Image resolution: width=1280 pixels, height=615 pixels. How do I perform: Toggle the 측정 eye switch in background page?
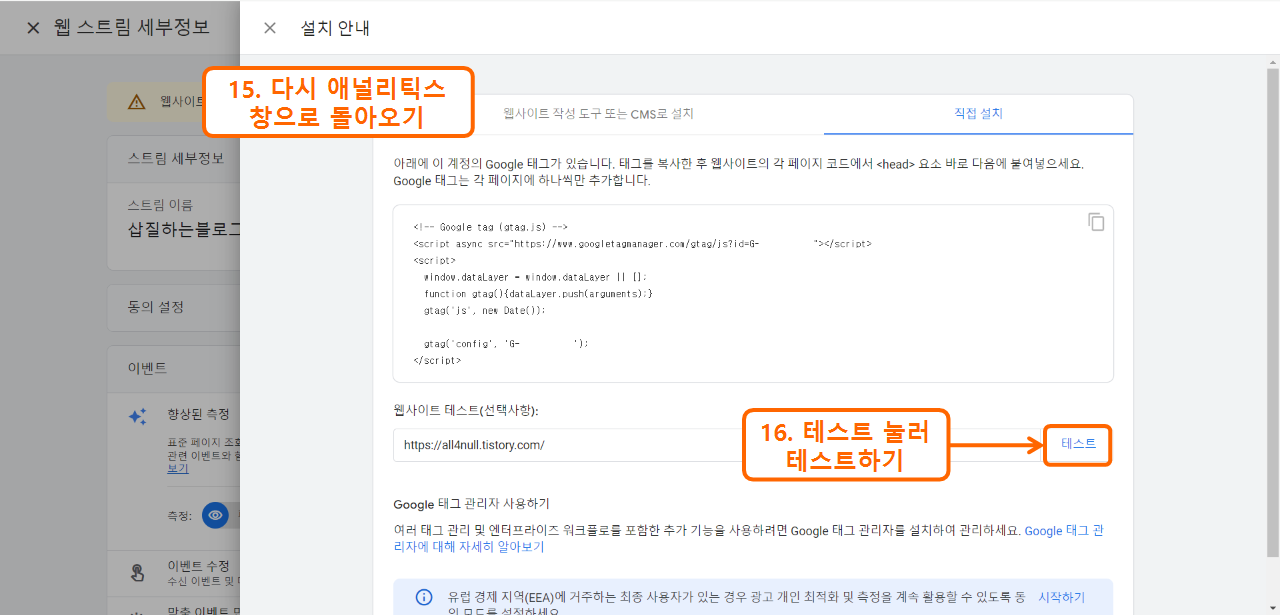click(x=215, y=515)
